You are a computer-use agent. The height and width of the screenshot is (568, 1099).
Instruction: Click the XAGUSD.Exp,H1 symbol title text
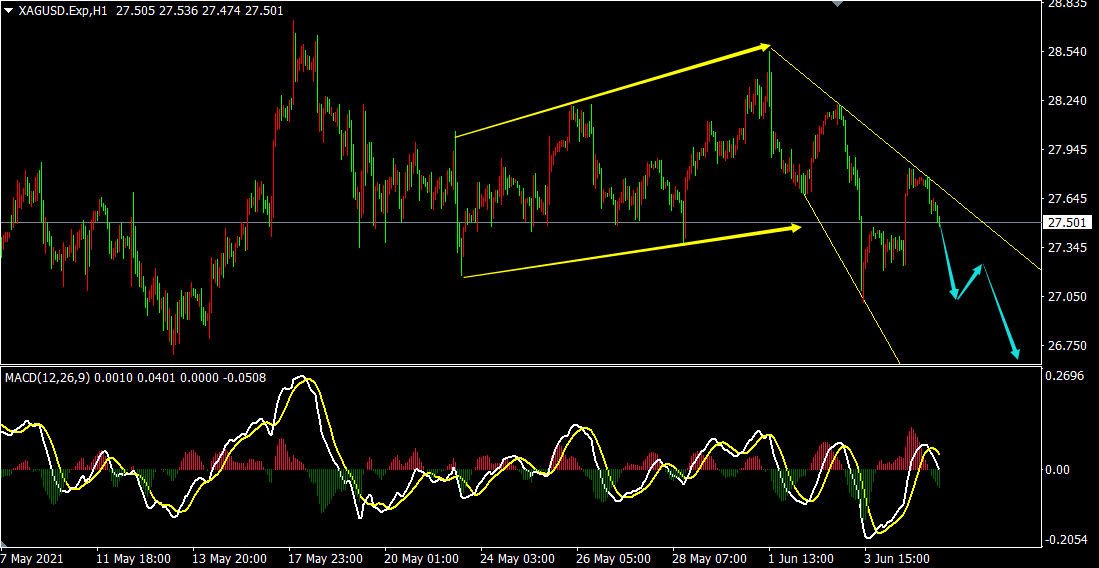(x=63, y=9)
